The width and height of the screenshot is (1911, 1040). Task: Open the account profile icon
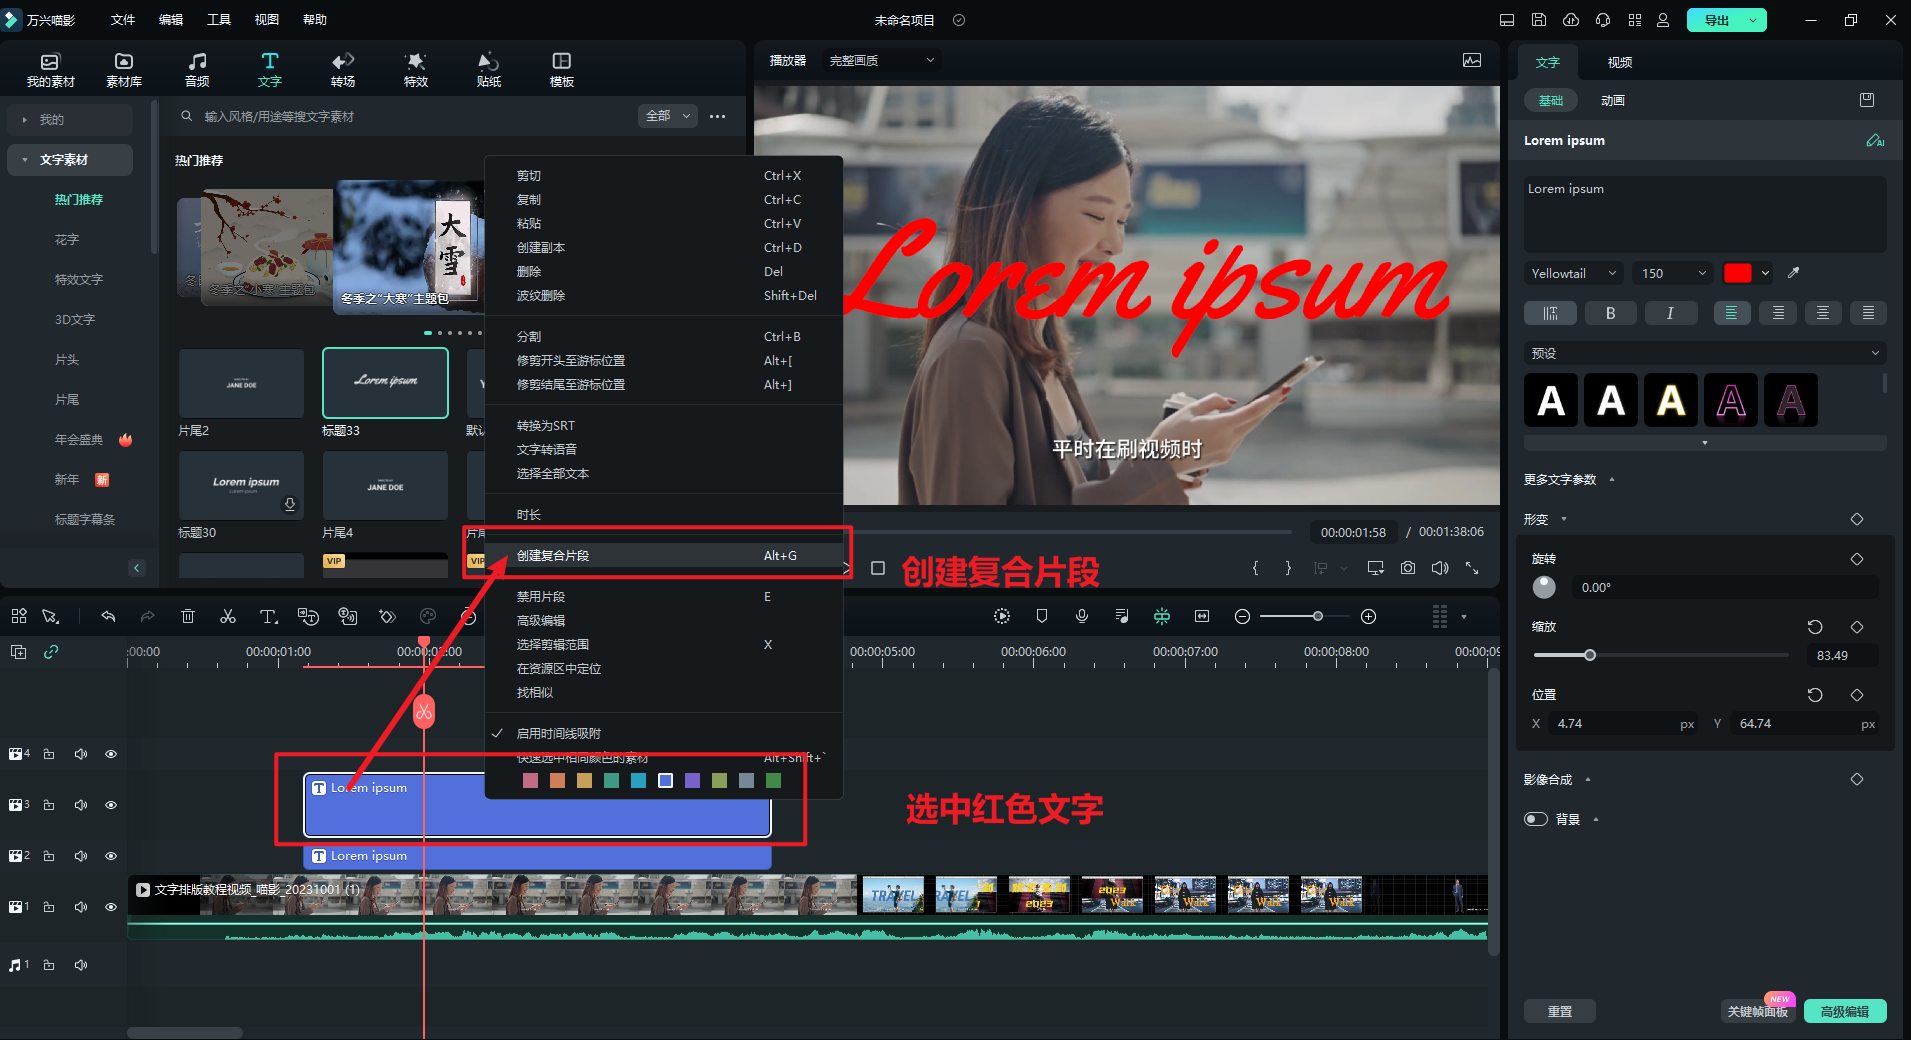point(1663,20)
